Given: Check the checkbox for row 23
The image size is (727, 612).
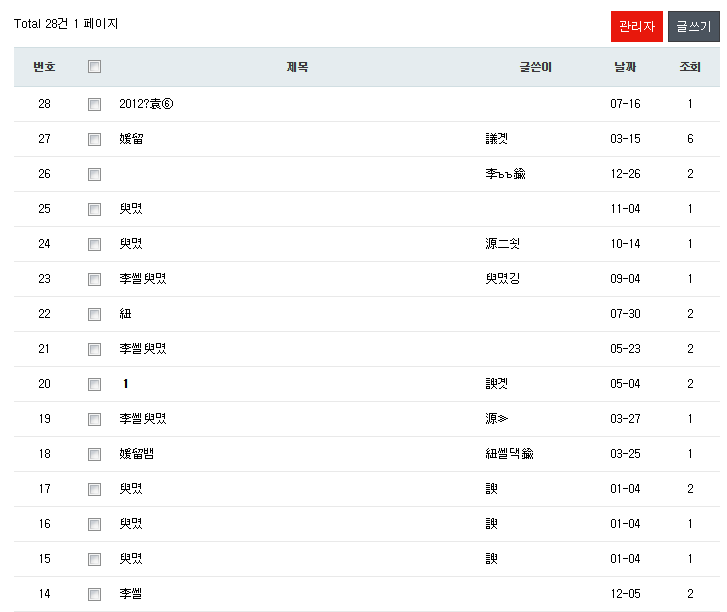Looking at the screenshot, I should tap(95, 279).
